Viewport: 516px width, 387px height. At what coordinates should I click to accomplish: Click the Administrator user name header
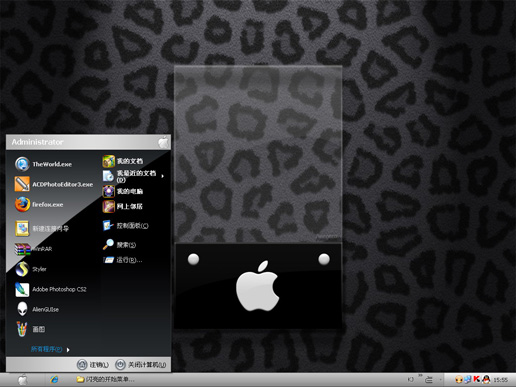[x=37, y=142]
